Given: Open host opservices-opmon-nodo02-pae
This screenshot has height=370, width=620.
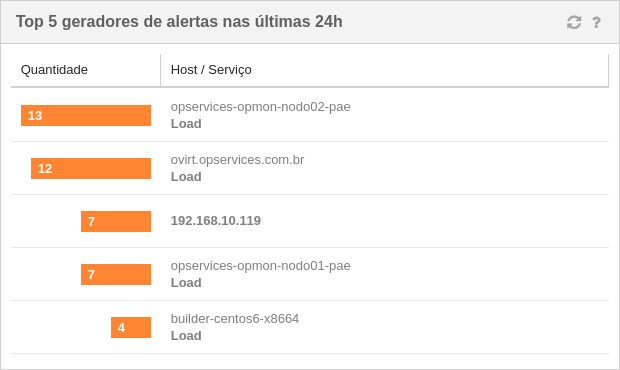Looking at the screenshot, I should pos(261,107).
